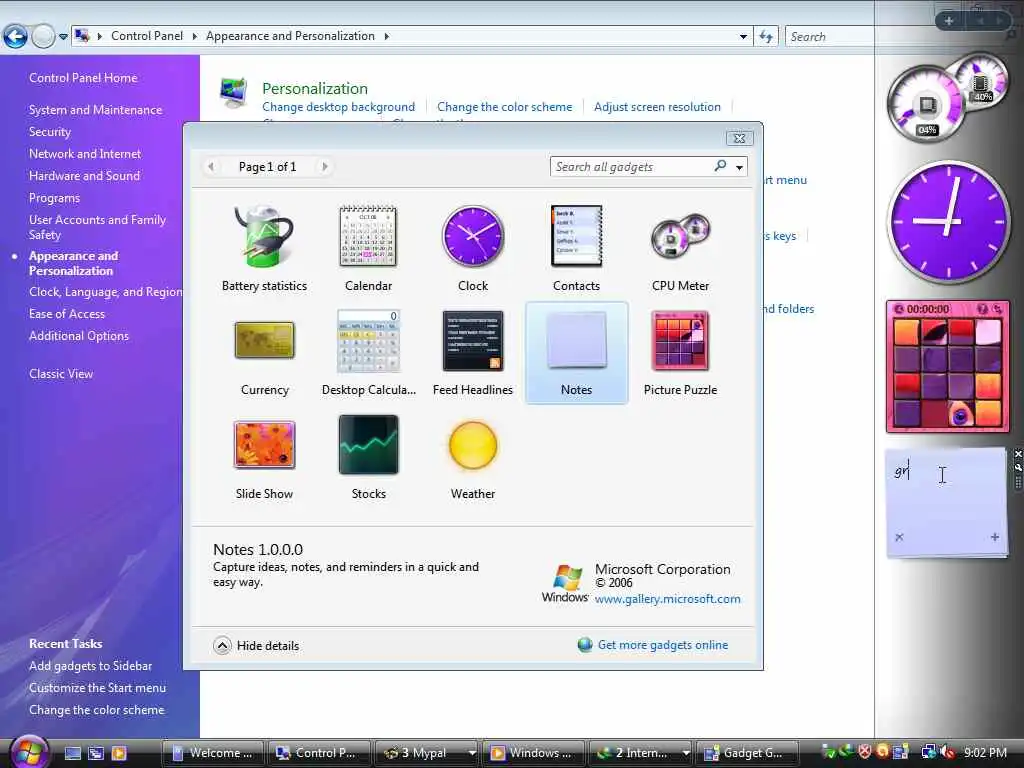Screen dimensions: 1024x768
Task: Click the red shield security tray icon
Action: coord(865,753)
